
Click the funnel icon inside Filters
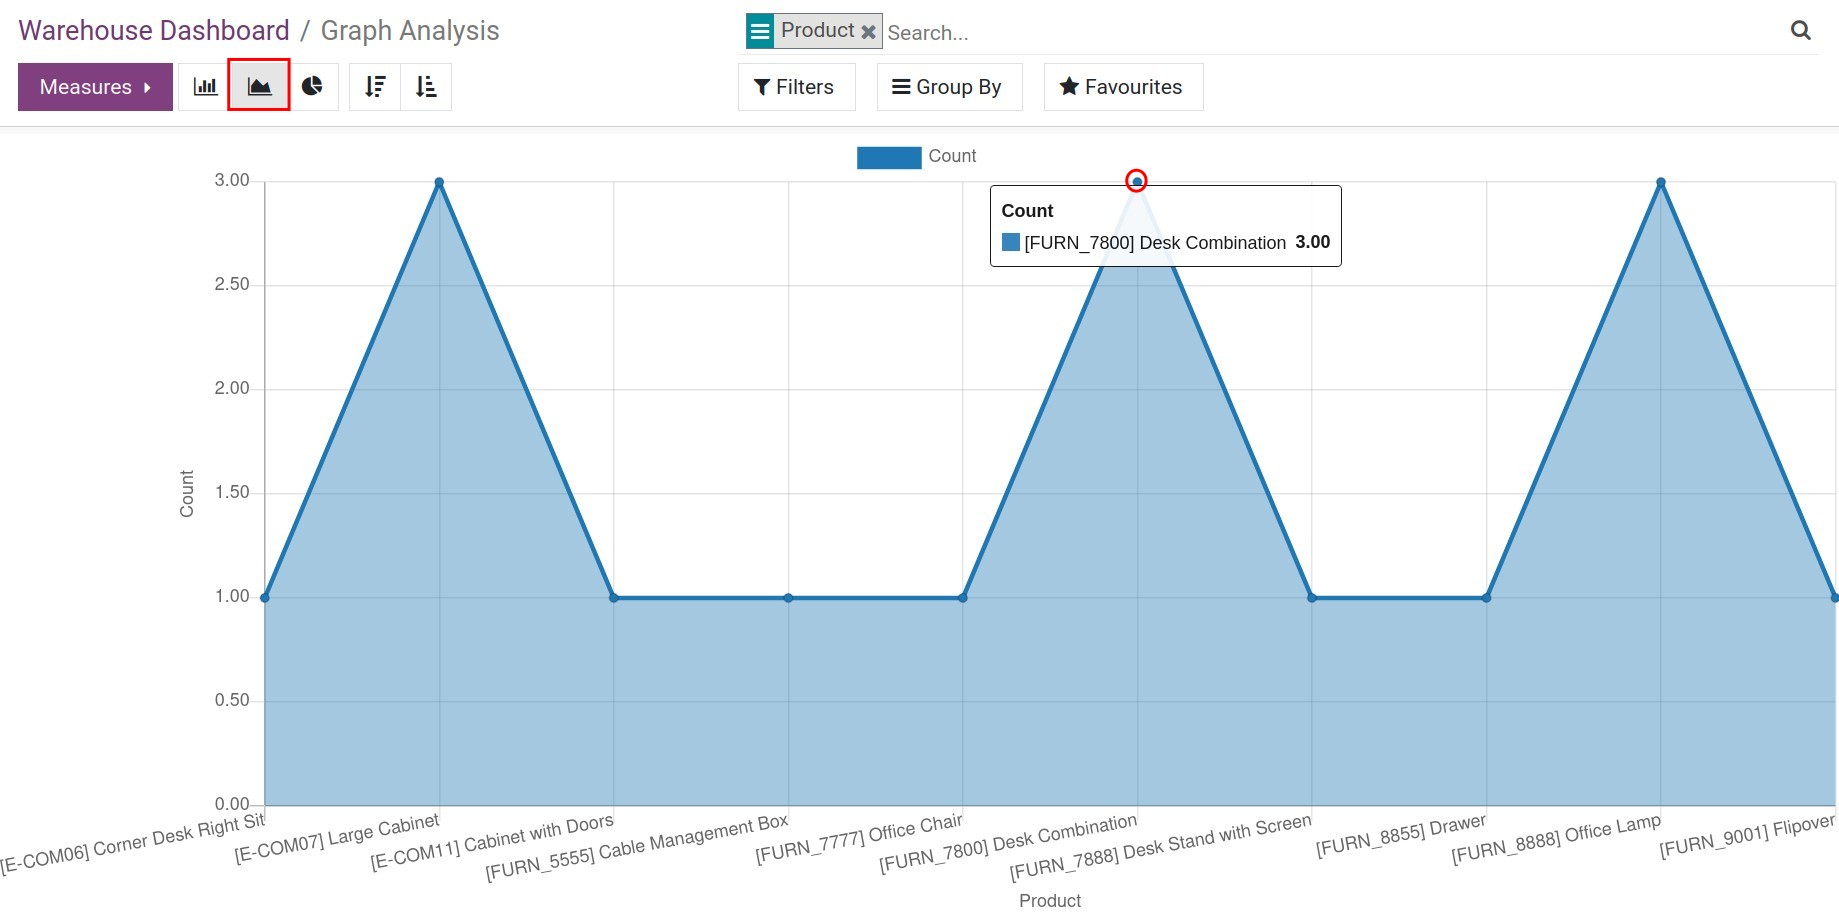tap(762, 87)
